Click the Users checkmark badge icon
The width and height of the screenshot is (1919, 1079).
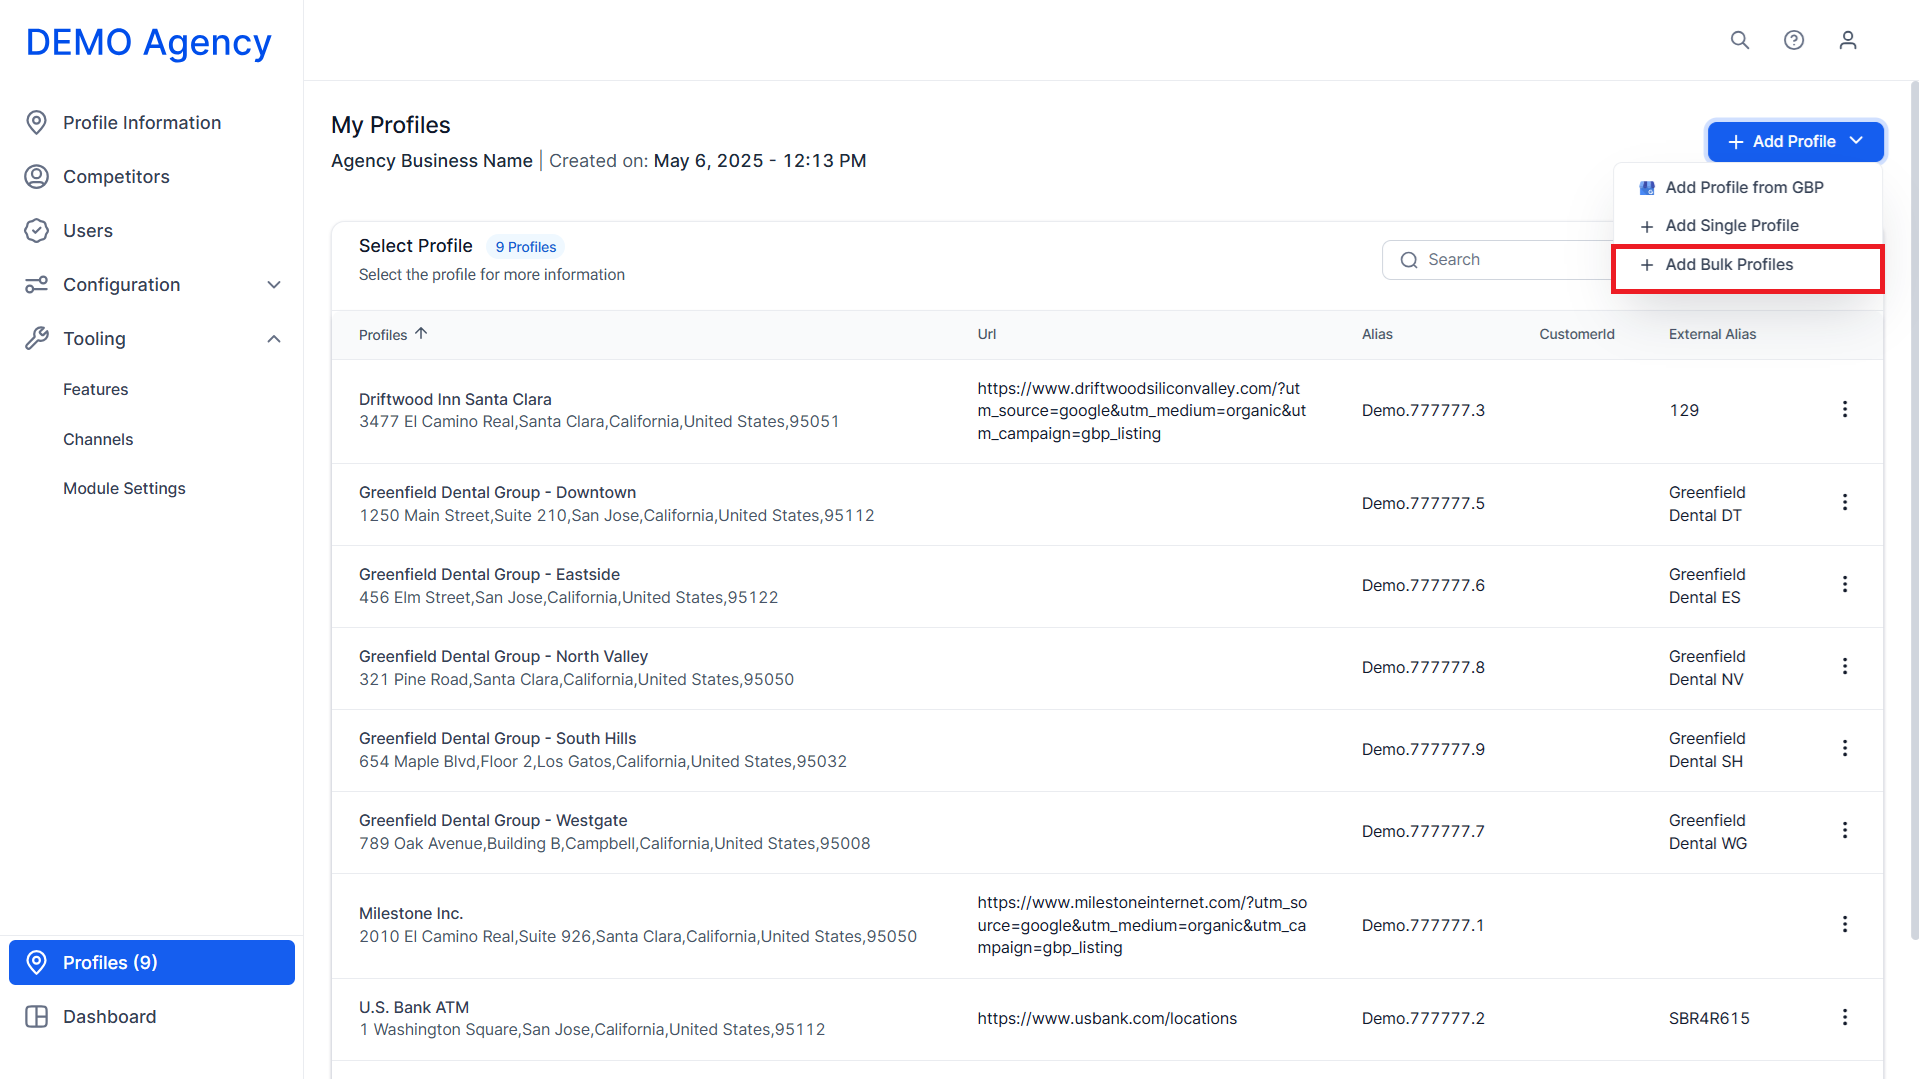click(37, 230)
